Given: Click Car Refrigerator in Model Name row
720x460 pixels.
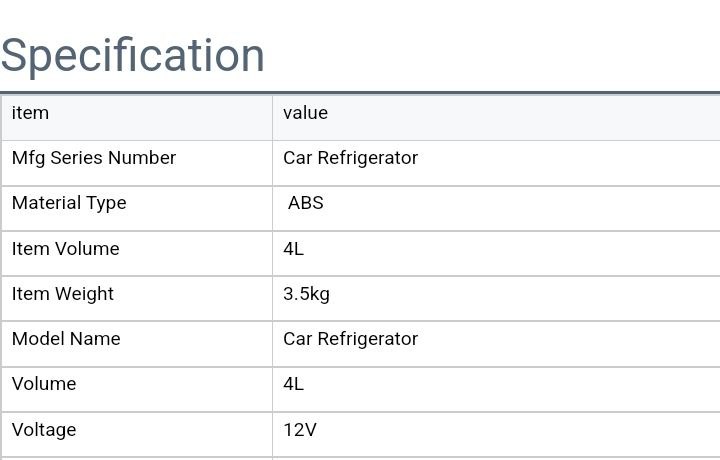Looking at the screenshot, I should (350, 339).
